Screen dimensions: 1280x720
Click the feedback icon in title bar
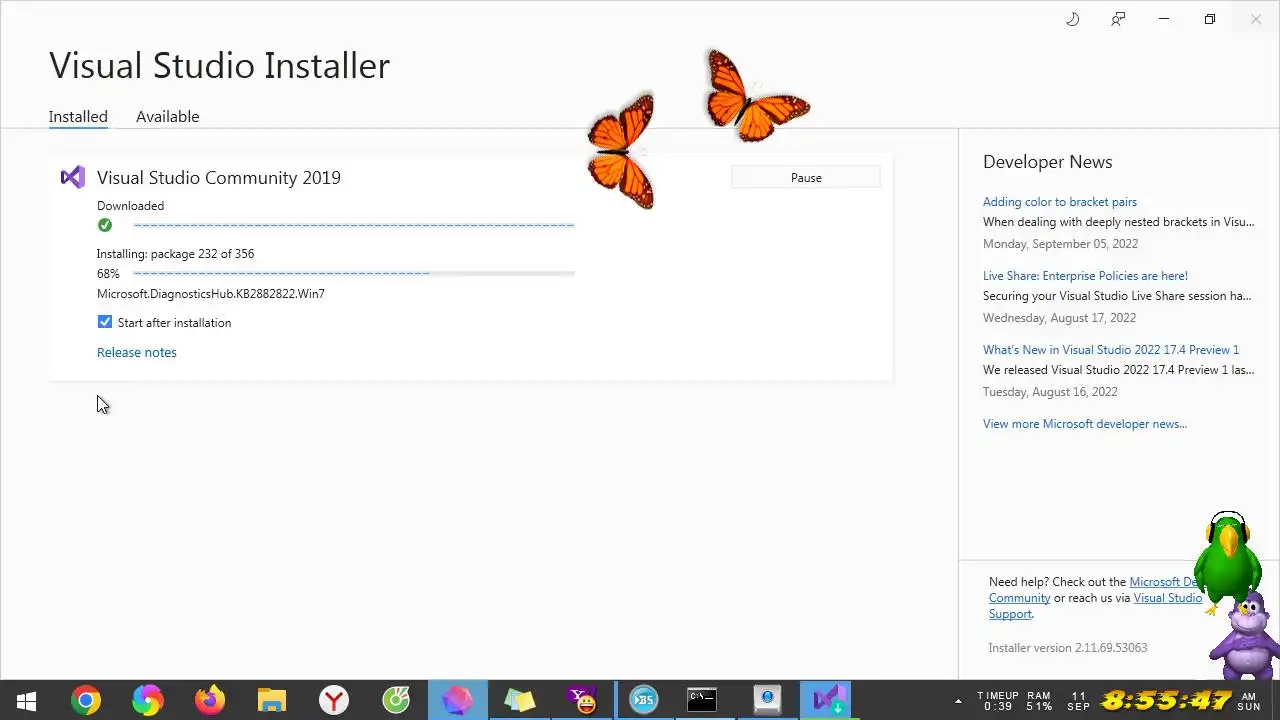pos(1118,19)
